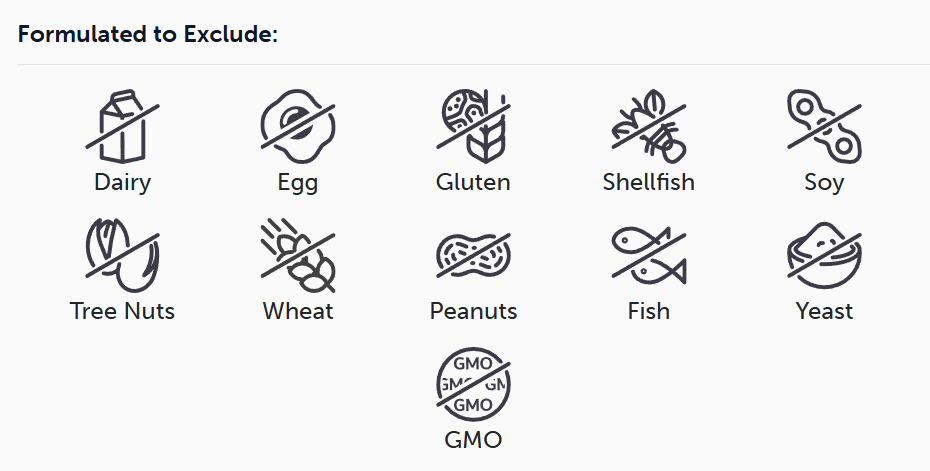
Task: Click the crossed-out Shellfish icon
Action: (x=648, y=126)
